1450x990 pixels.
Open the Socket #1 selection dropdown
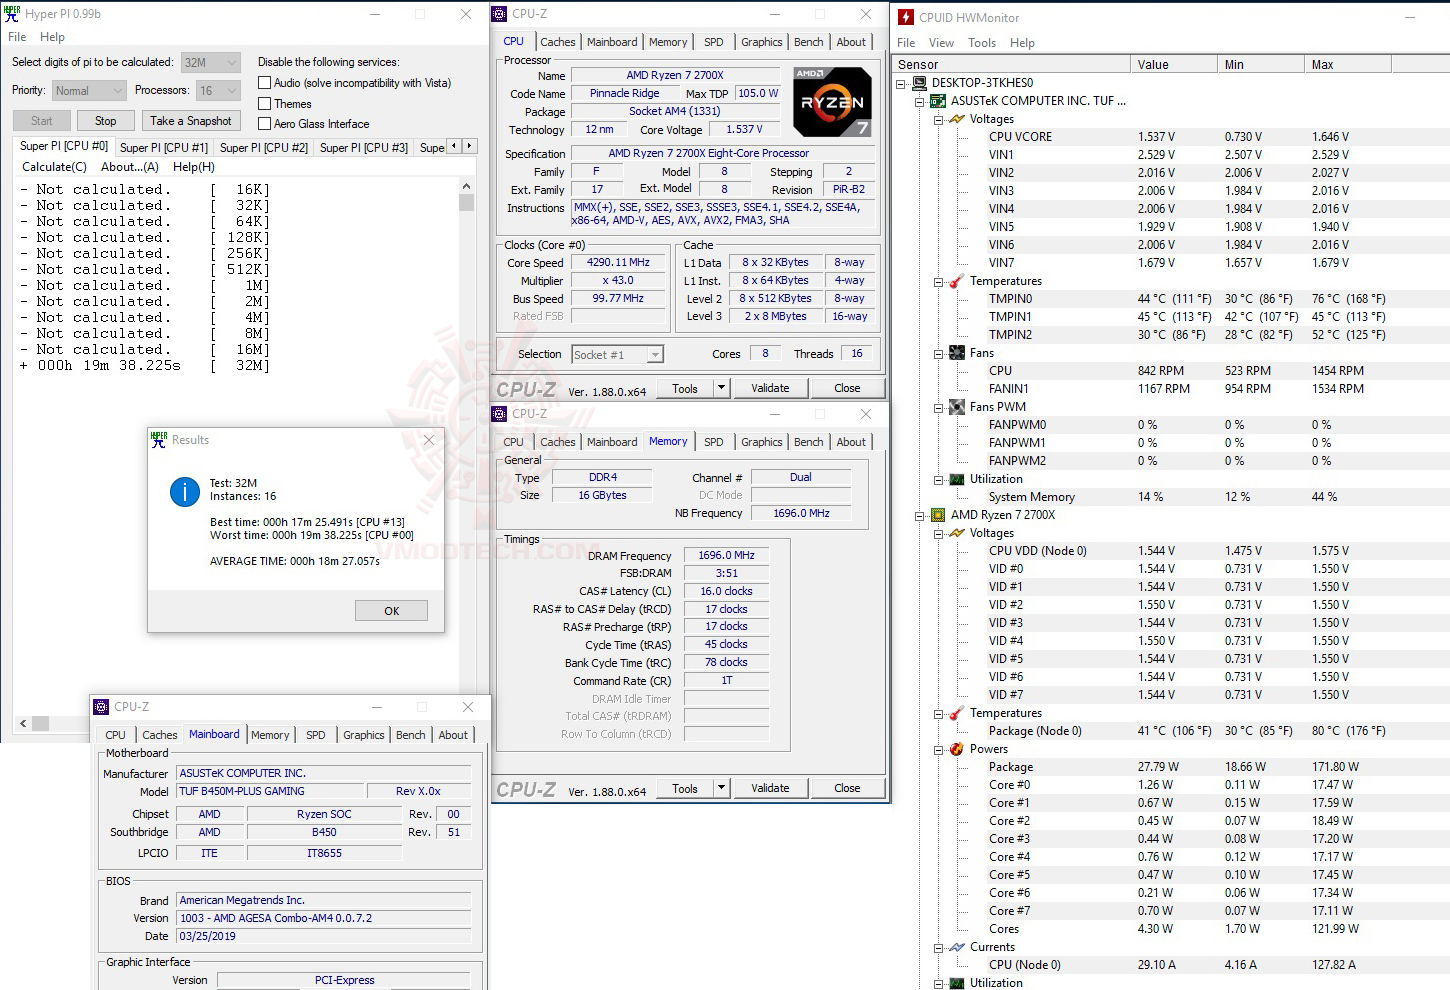[x=617, y=355]
